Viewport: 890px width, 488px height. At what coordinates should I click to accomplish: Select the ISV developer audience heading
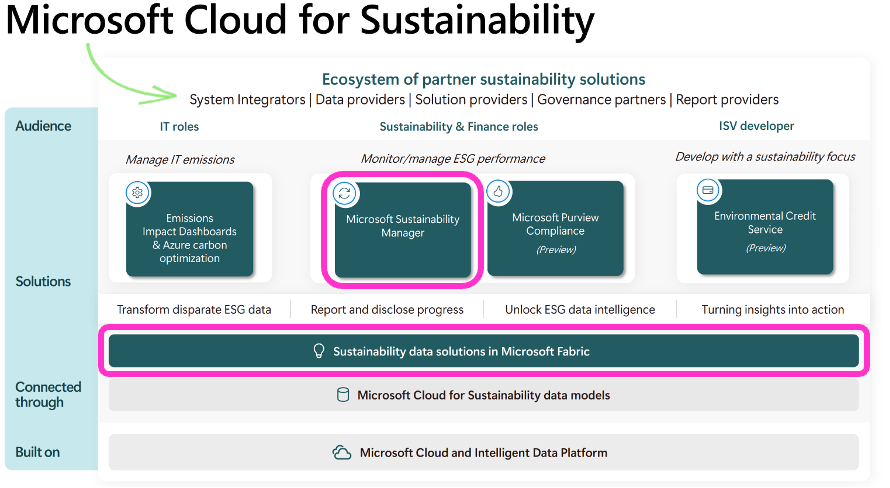(x=756, y=126)
